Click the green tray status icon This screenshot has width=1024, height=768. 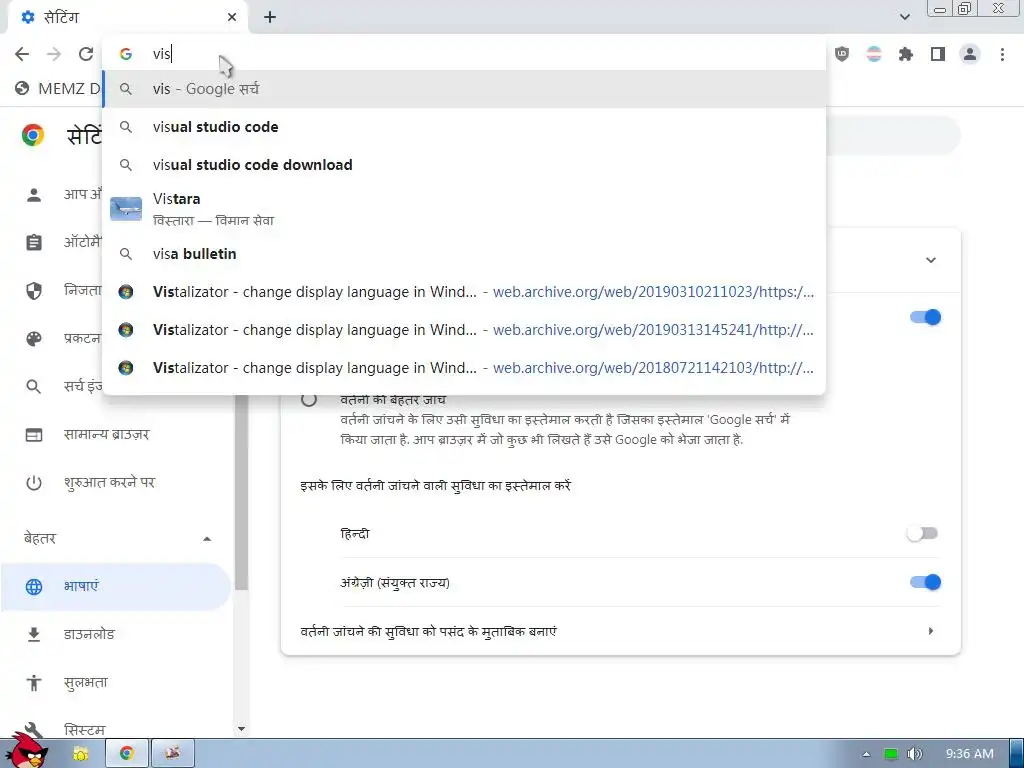pyautogui.click(x=890, y=754)
